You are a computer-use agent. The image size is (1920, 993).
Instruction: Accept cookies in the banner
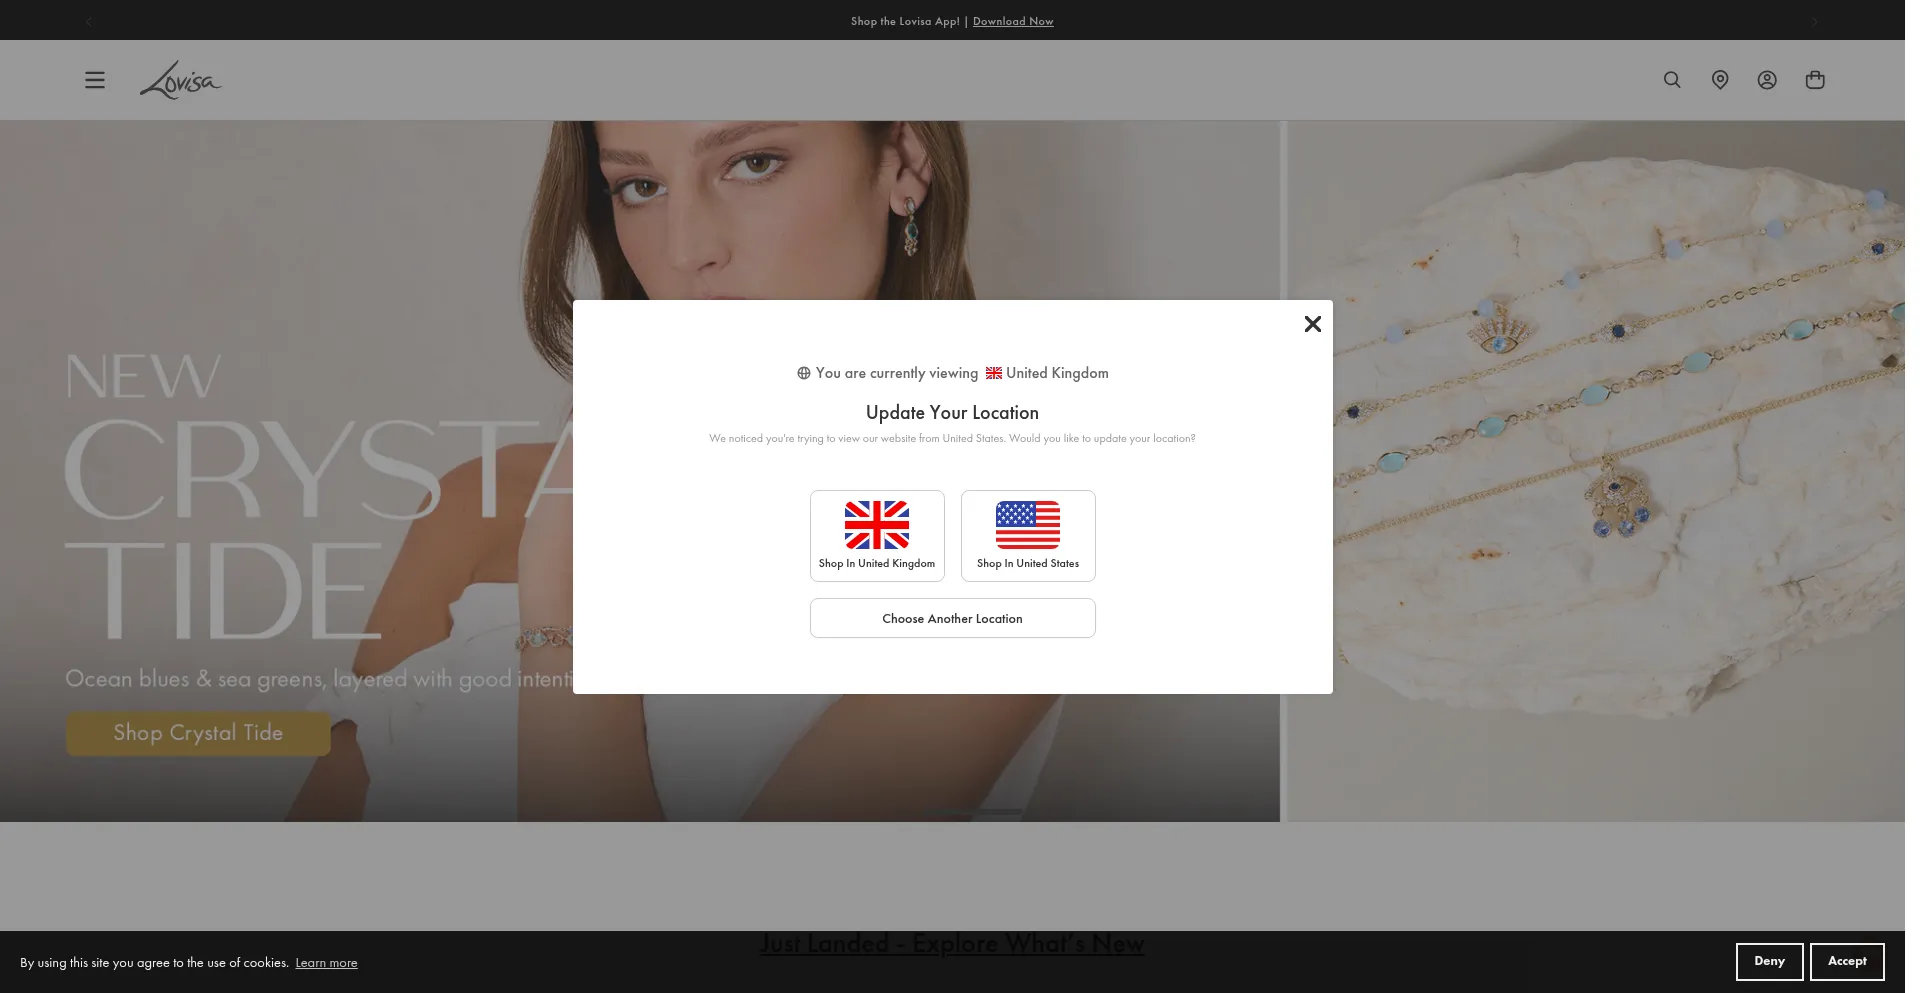pyautogui.click(x=1847, y=961)
